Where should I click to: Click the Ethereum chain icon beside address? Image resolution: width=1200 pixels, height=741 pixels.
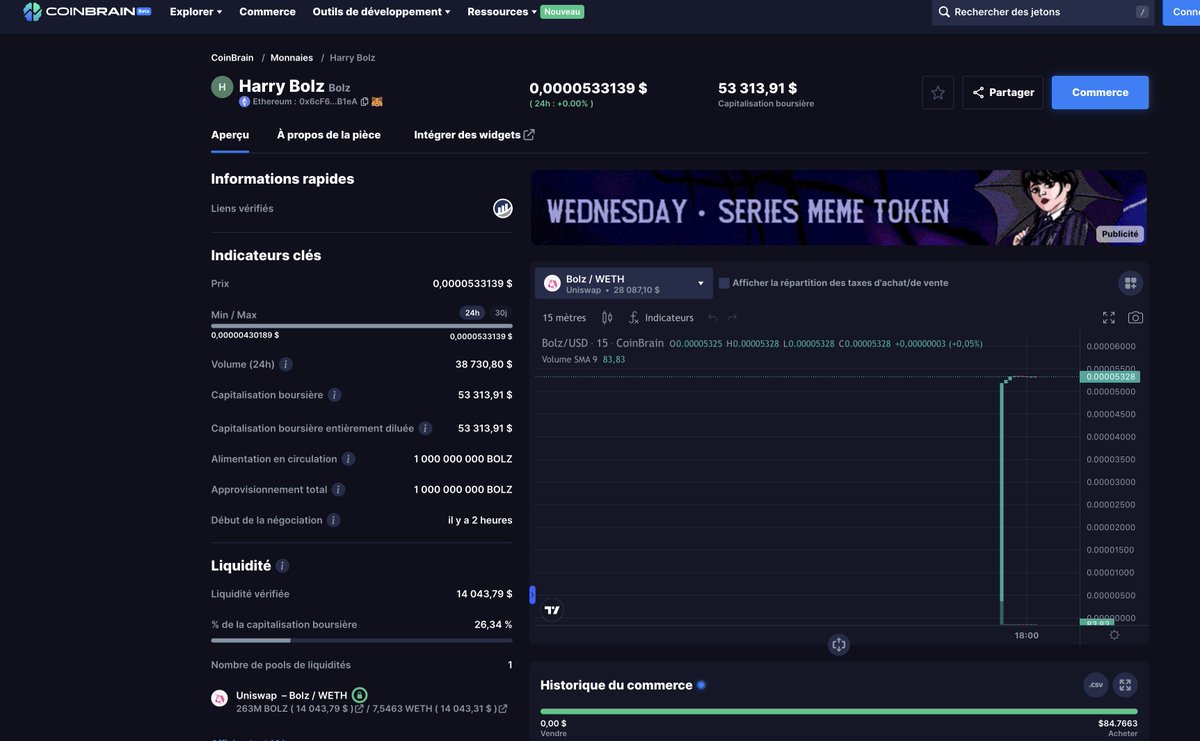(244, 102)
